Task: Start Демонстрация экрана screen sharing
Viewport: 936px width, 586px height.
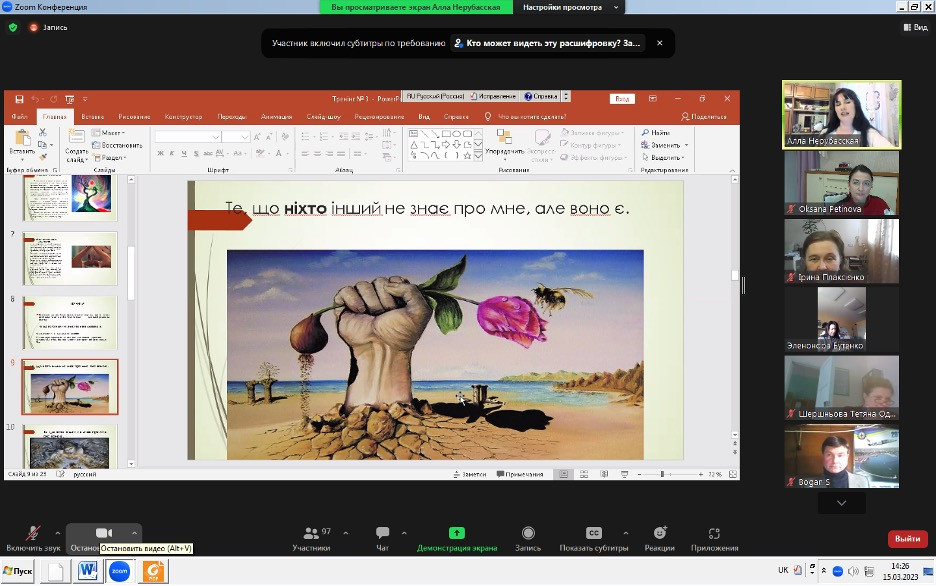Action: tap(457, 539)
